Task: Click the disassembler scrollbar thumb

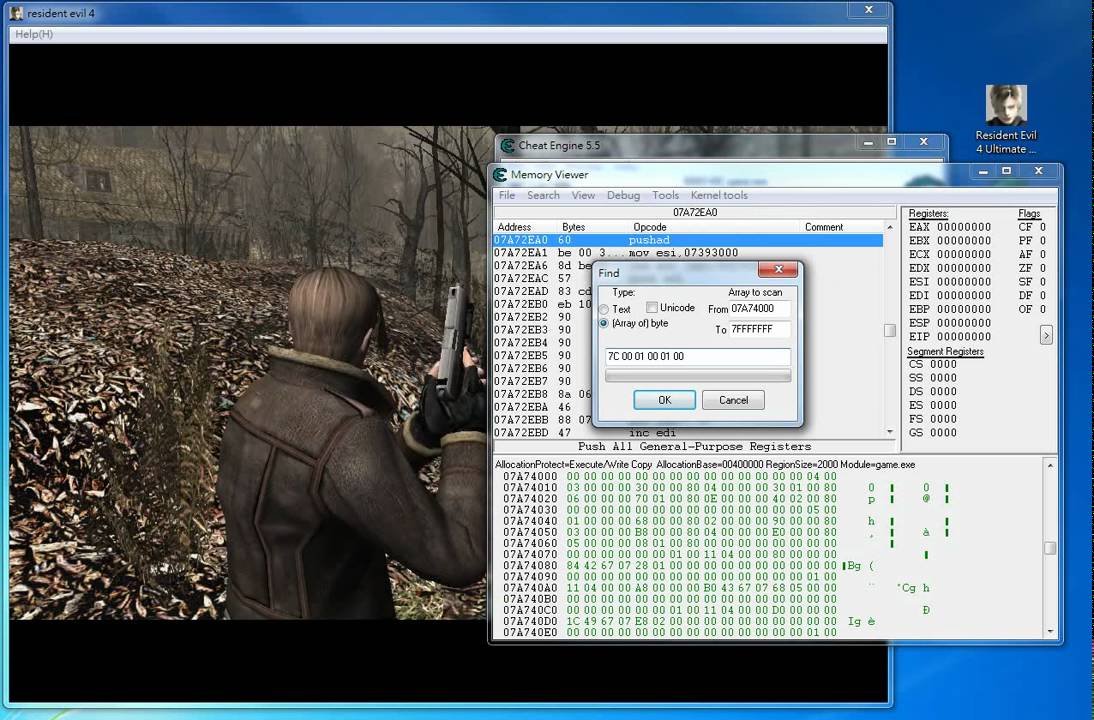Action: click(x=890, y=331)
